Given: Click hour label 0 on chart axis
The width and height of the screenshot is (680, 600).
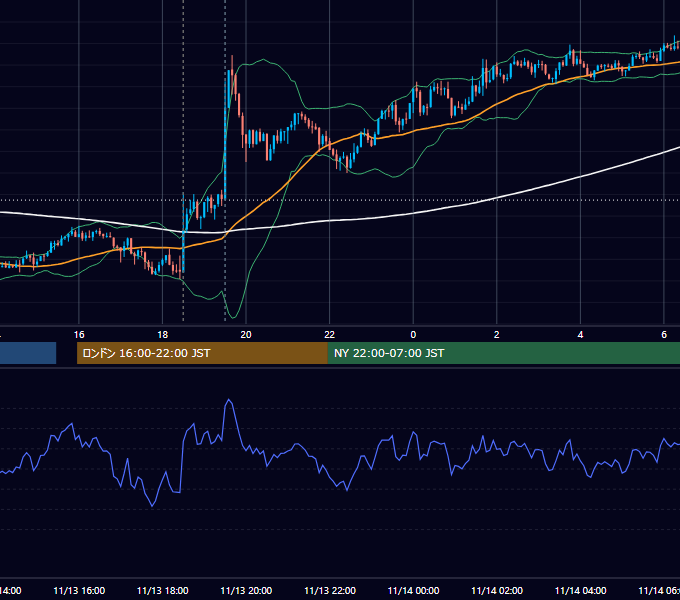Looking at the screenshot, I should (413, 335).
